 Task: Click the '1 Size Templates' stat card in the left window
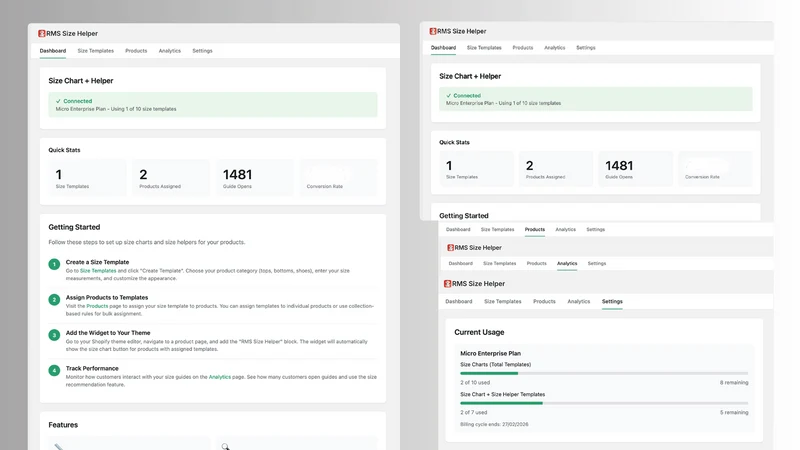(x=87, y=178)
